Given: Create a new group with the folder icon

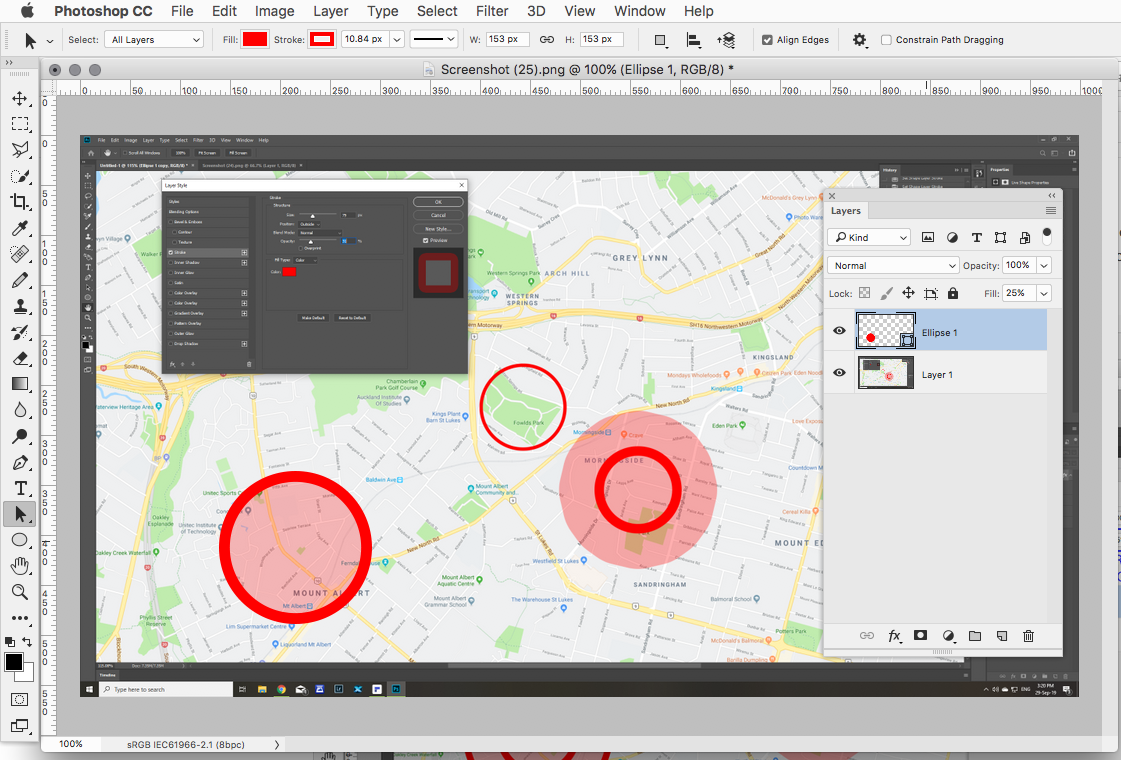Looking at the screenshot, I should (x=975, y=636).
